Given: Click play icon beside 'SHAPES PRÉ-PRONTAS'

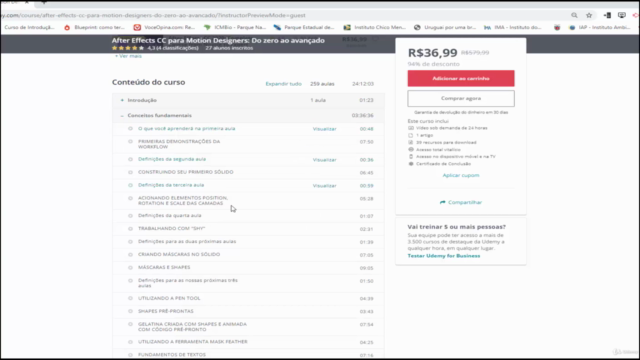Looking at the screenshot, I should pyautogui.click(x=130, y=311).
